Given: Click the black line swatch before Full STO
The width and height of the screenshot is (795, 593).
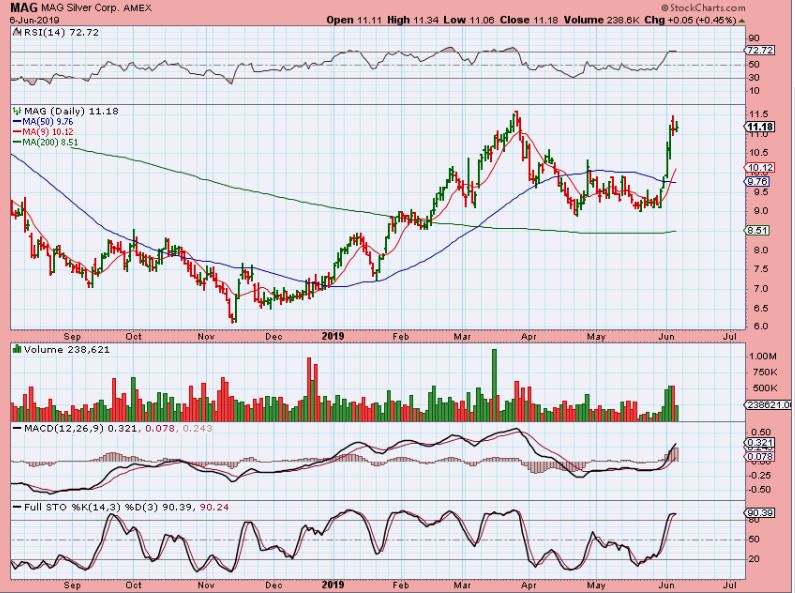Looking at the screenshot, I should click(17, 507).
